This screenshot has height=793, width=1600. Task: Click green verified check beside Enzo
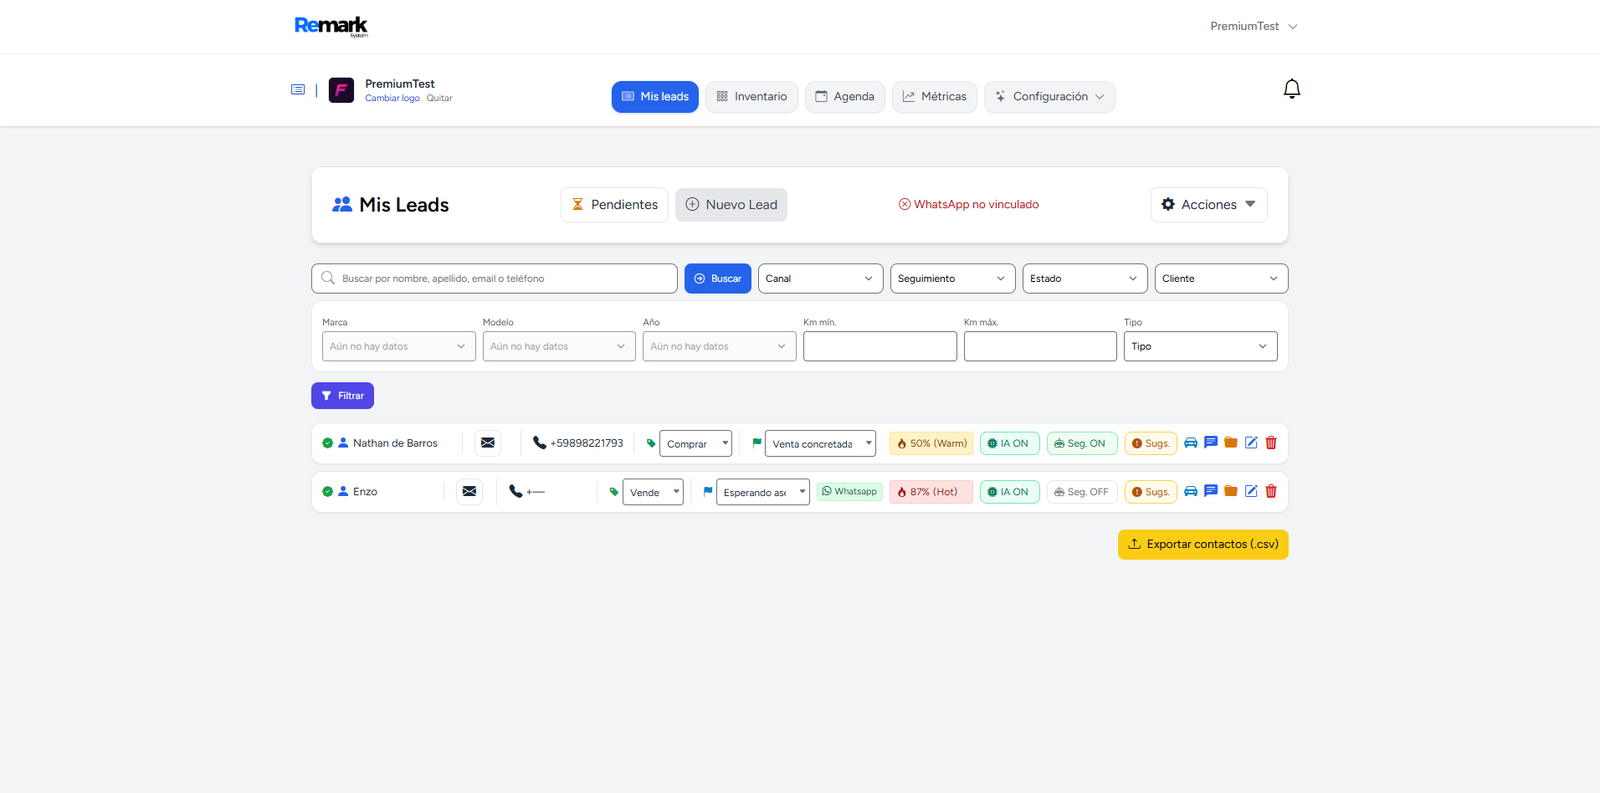(327, 492)
